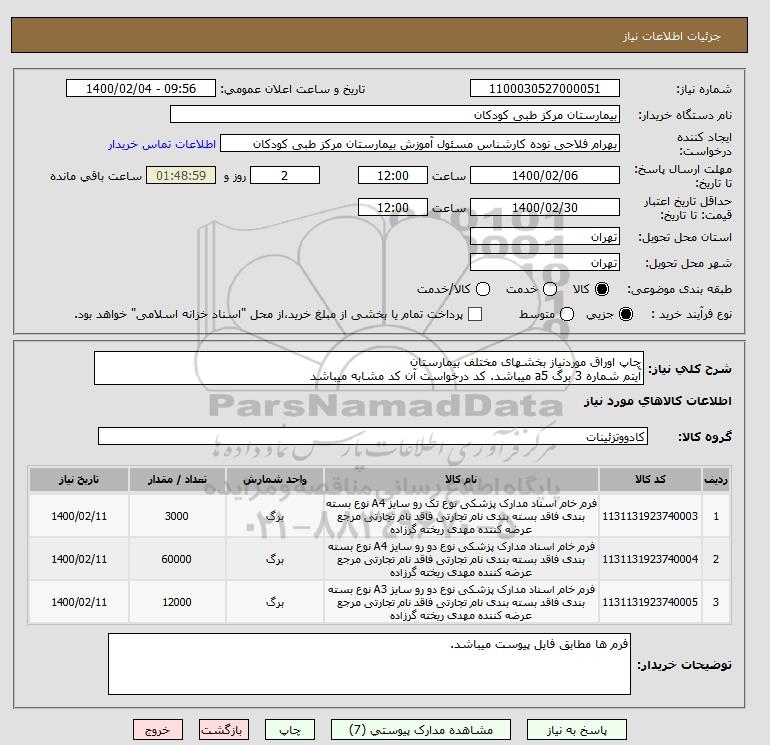Click the announcement date field 1400/02/04 - 09:56
Viewport: 770px width, 745px height.
coord(140,88)
